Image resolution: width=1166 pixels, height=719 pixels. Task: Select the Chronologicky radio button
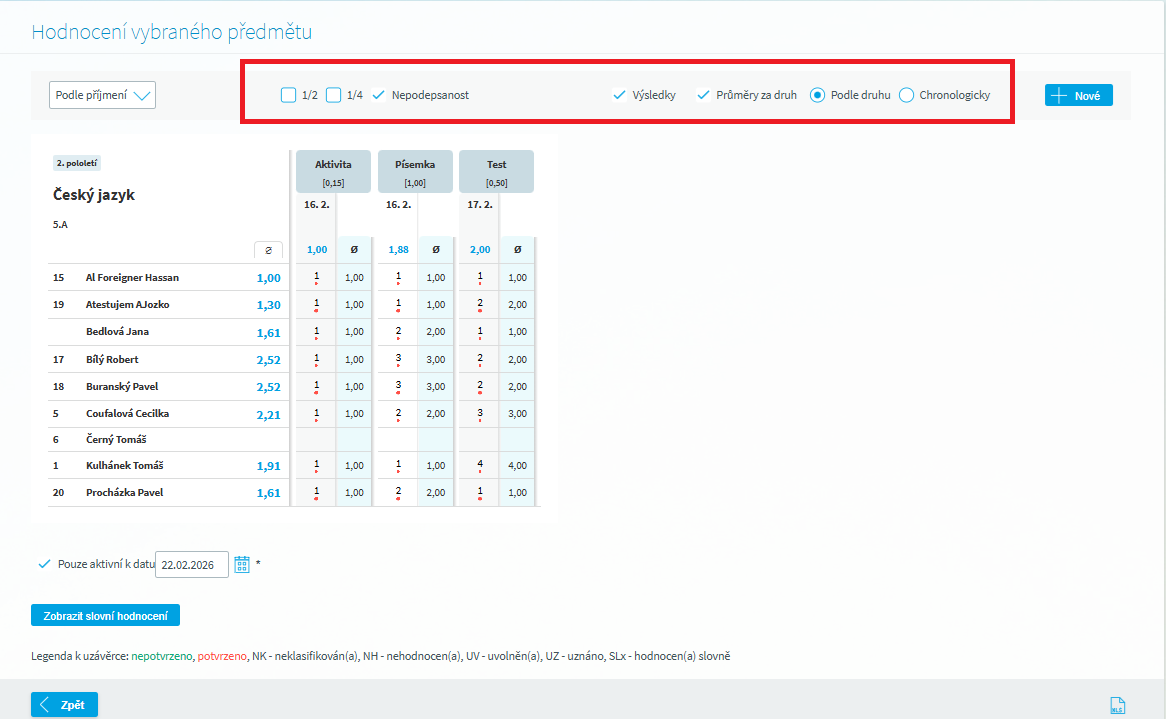click(907, 95)
